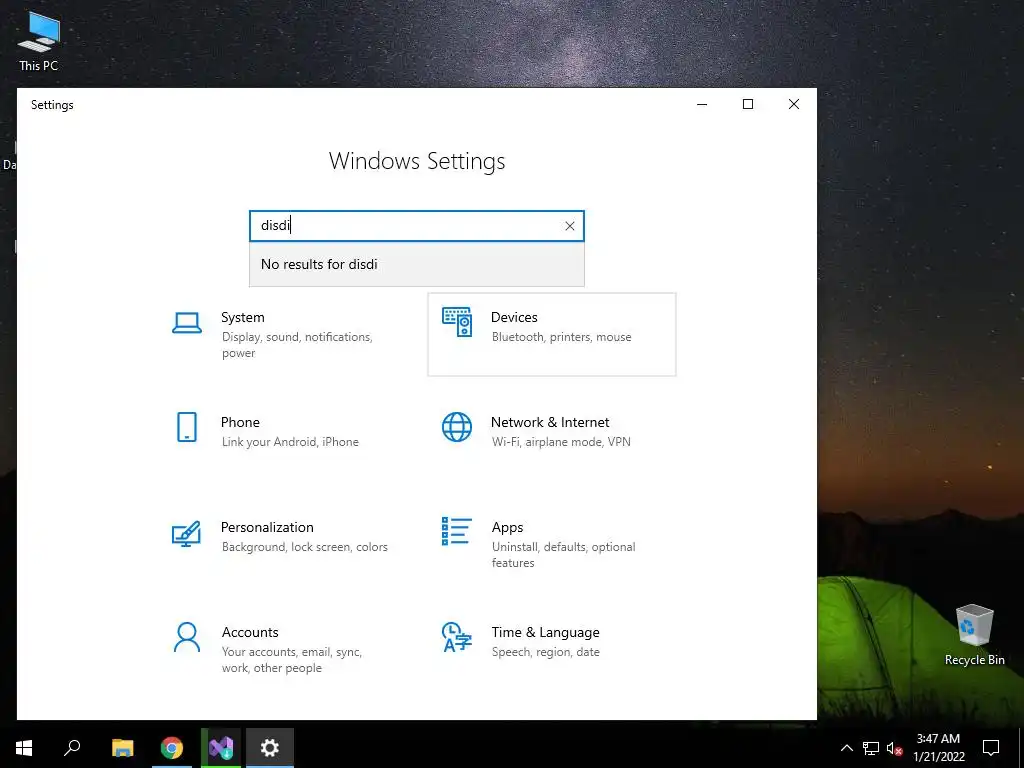The image size is (1024, 768).
Task: Open Network & Internet category title
Action: point(550,423)
